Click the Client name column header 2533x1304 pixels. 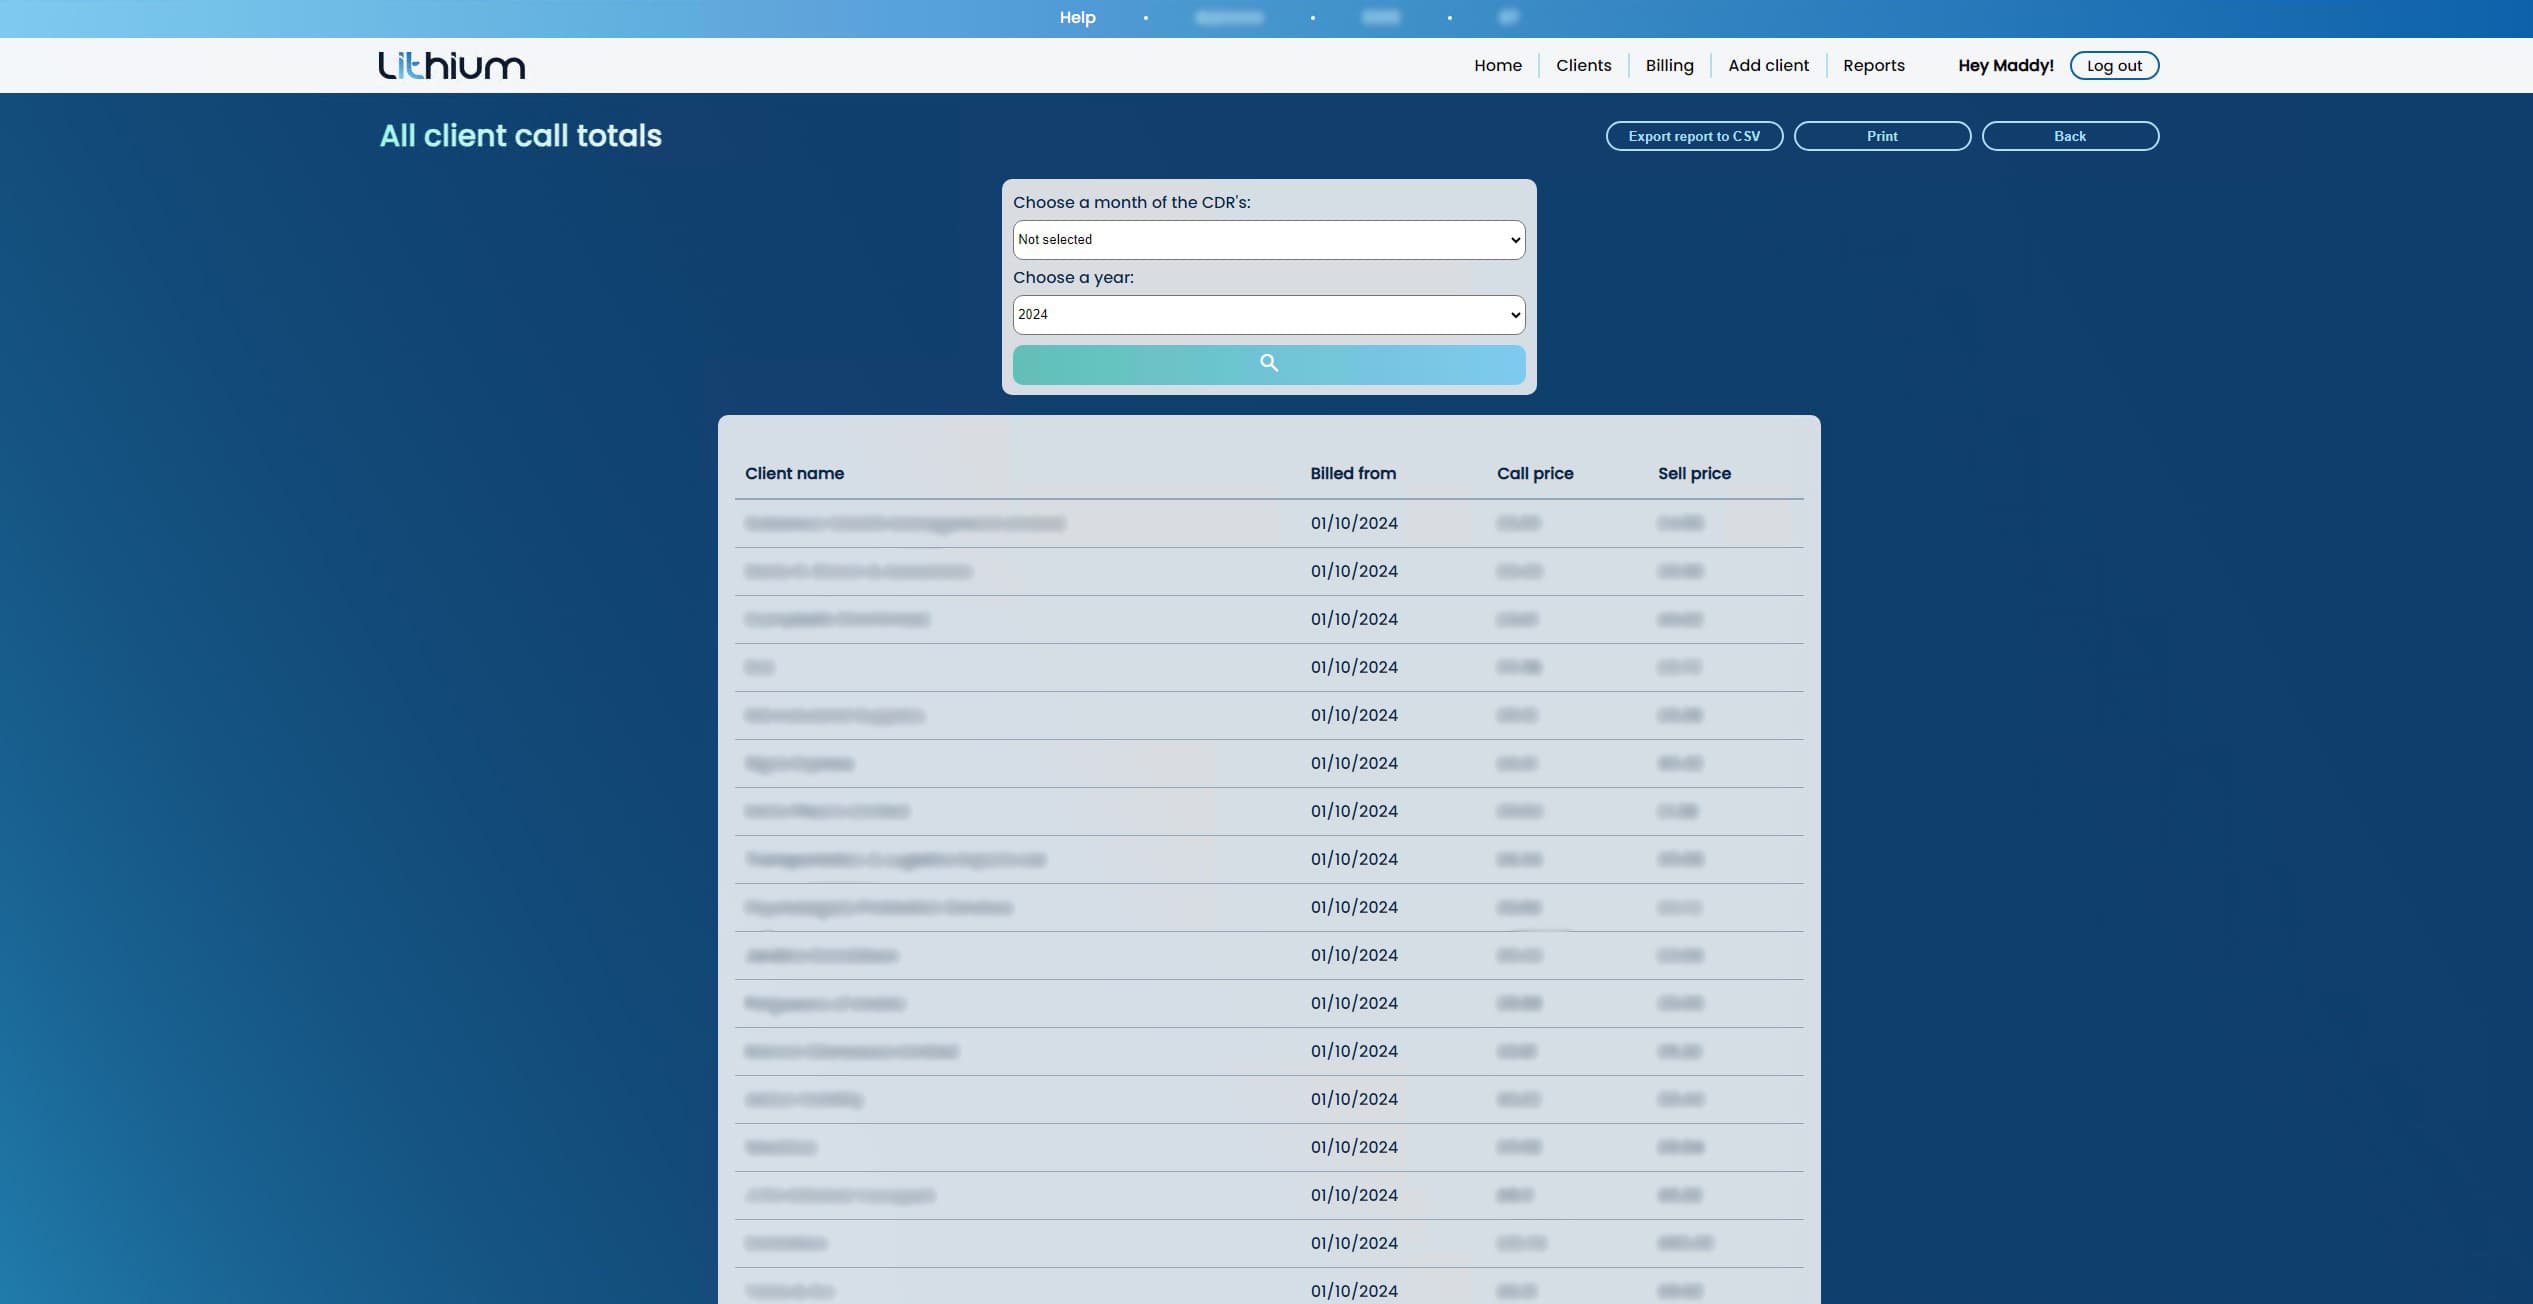[794, 474]
